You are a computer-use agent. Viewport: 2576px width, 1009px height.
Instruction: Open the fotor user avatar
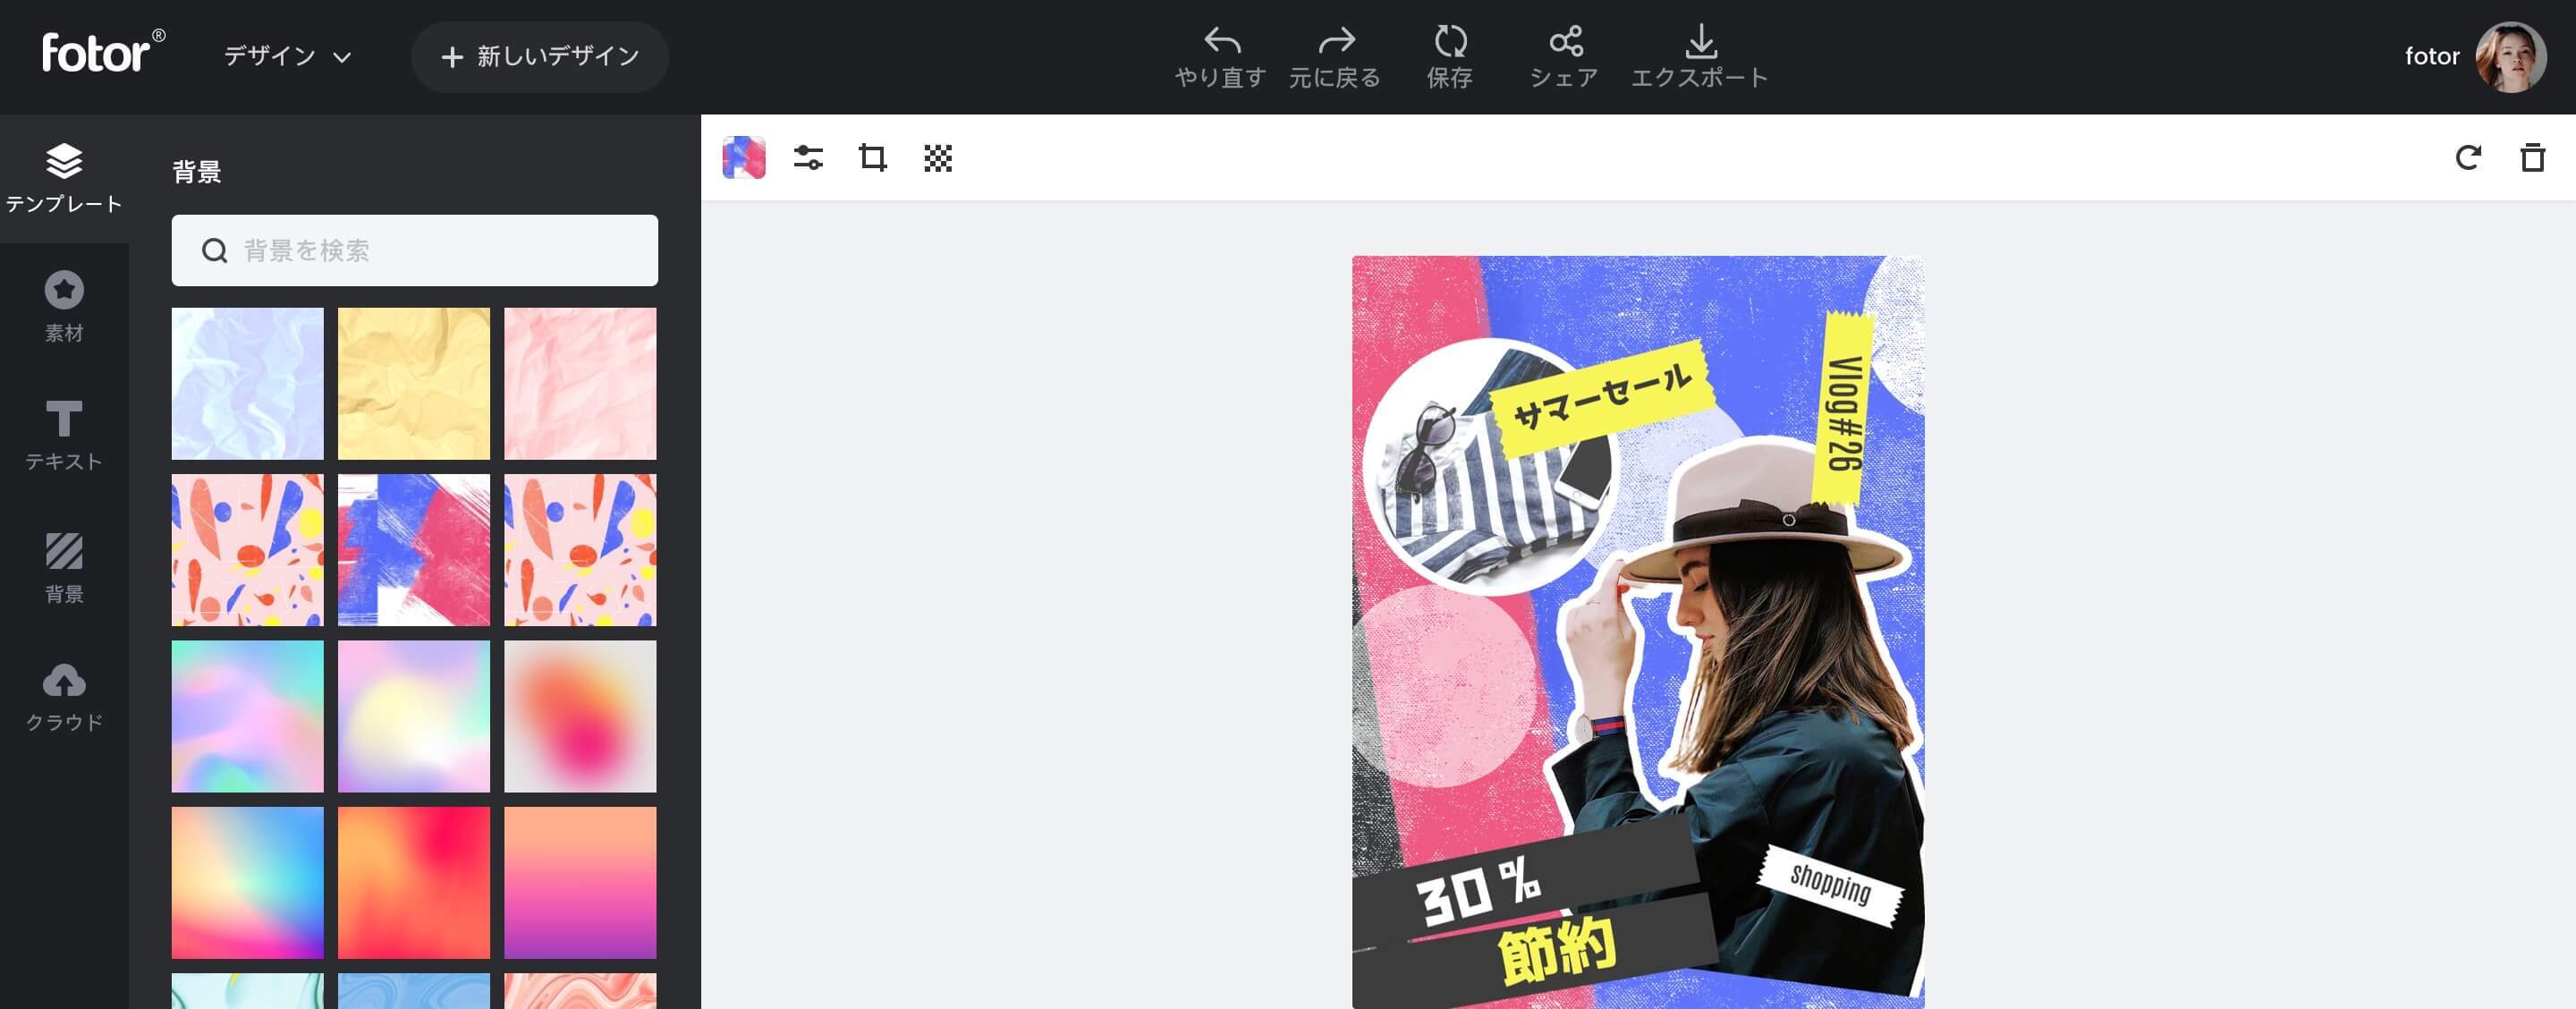pos(2510,56)
